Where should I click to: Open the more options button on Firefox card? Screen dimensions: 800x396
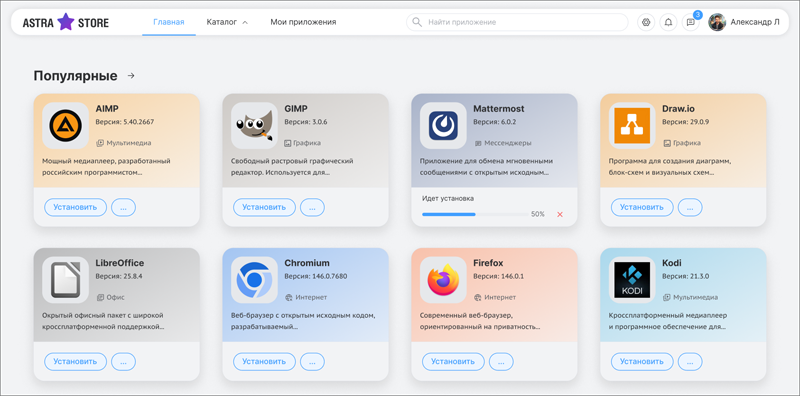(x=501, y=361)
